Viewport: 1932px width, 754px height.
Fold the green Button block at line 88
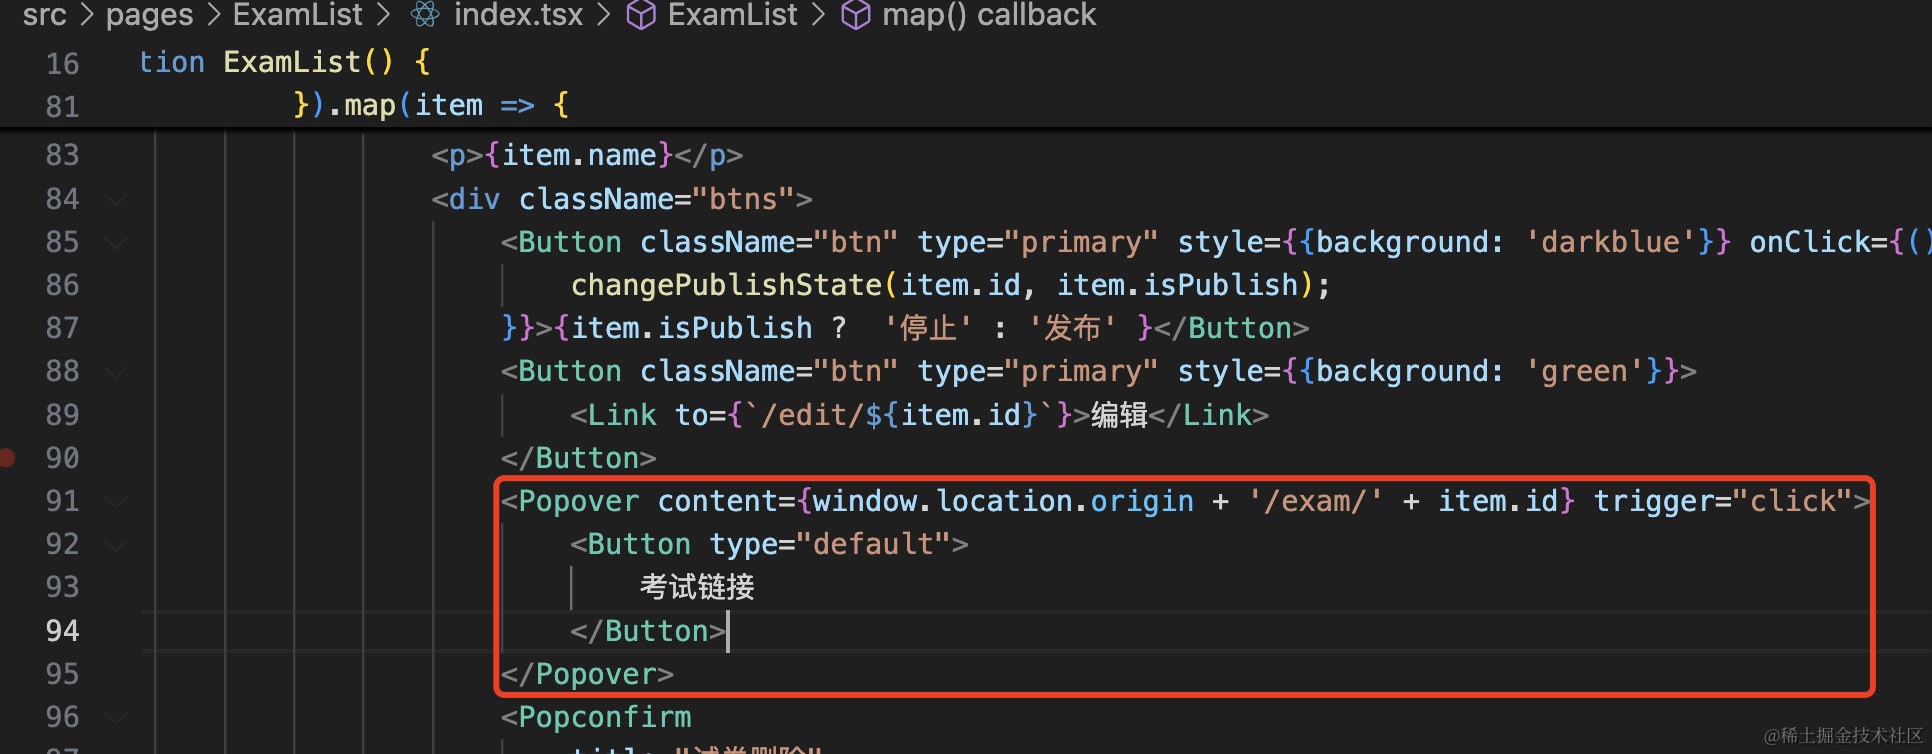116,372
